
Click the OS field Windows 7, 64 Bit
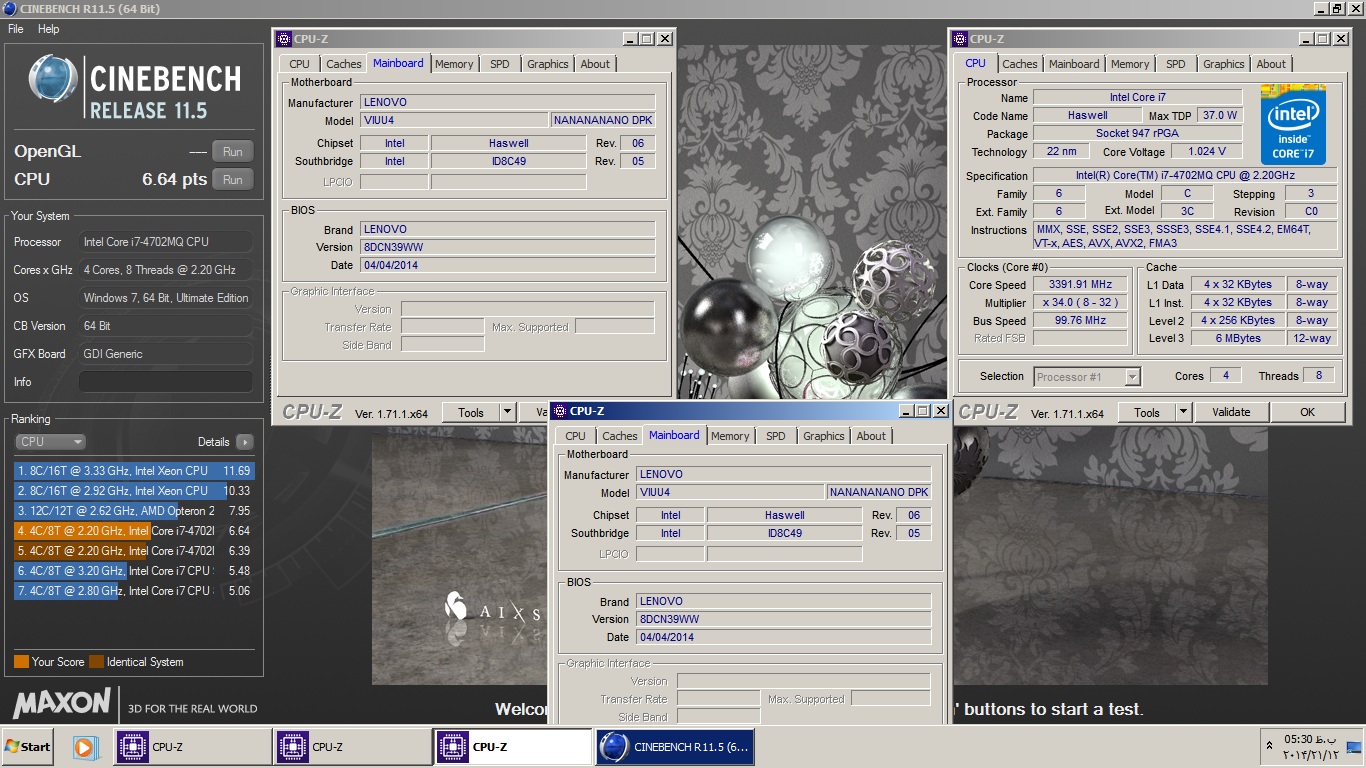tap(166, 298)
